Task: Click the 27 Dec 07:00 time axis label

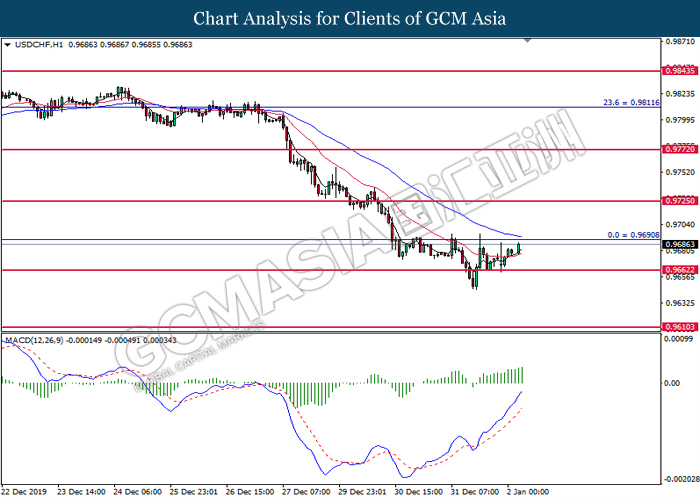Action: [306, 492]
